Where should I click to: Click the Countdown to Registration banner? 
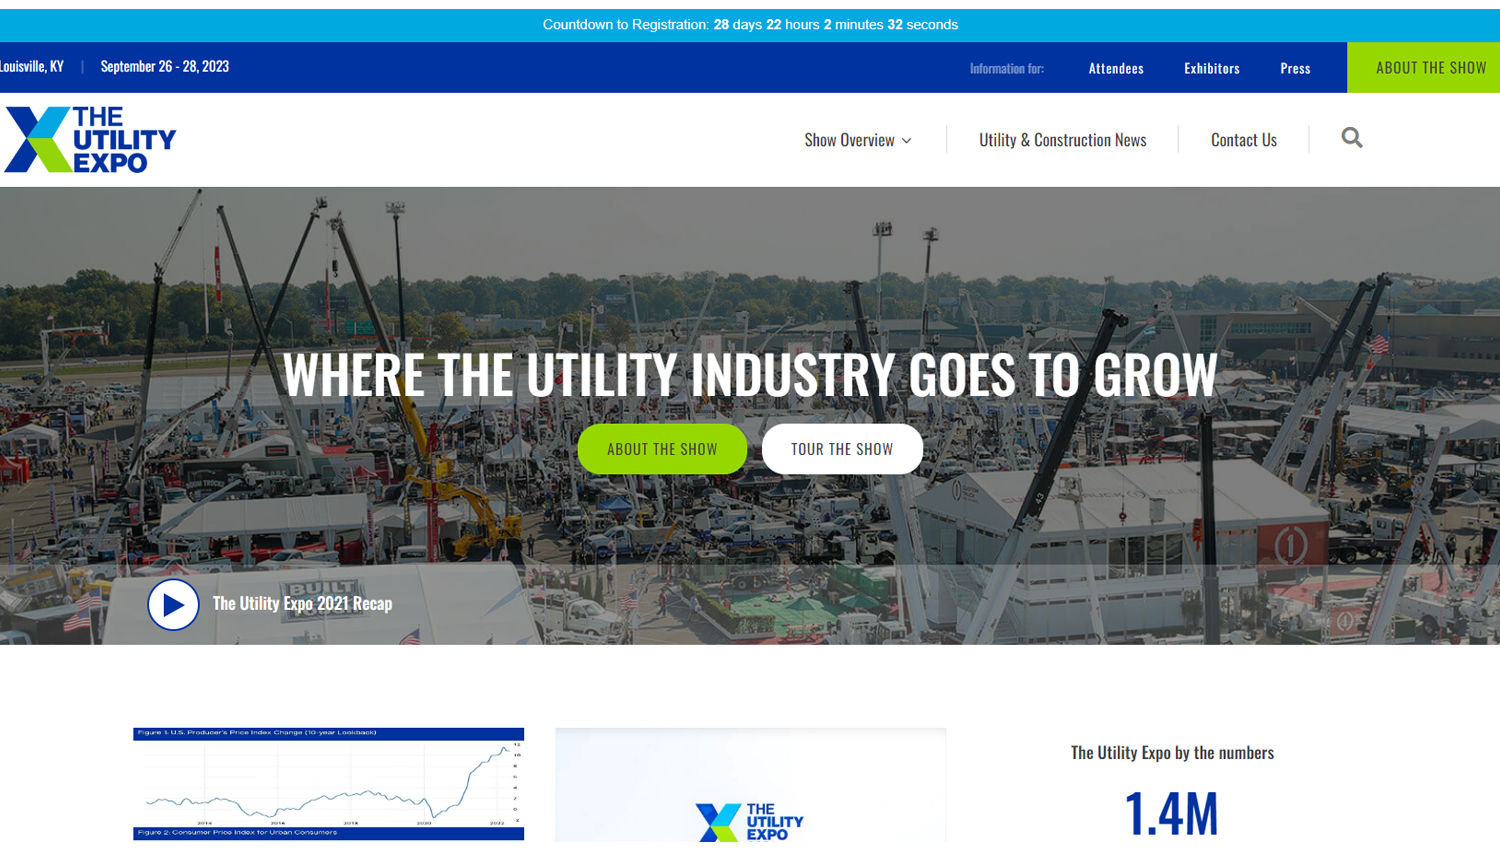click(x=750, y=25)
